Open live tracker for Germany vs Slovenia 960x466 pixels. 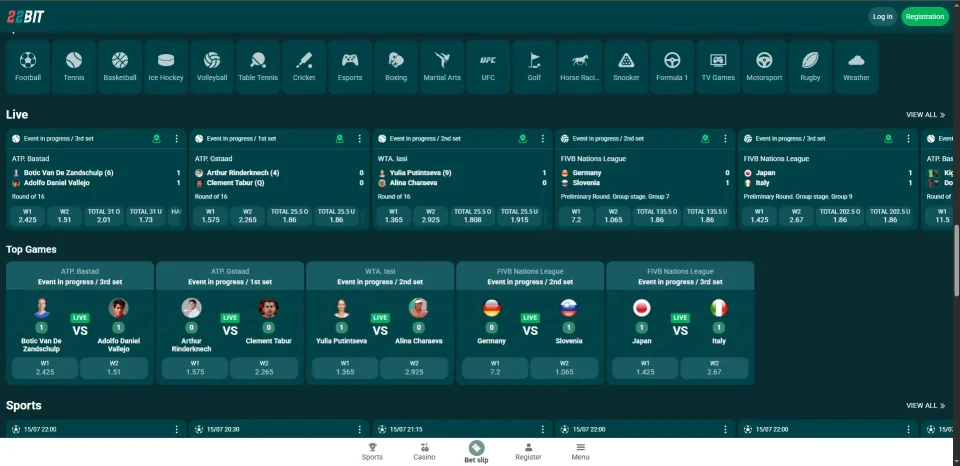pyautogui.click(x=705, y=139)
